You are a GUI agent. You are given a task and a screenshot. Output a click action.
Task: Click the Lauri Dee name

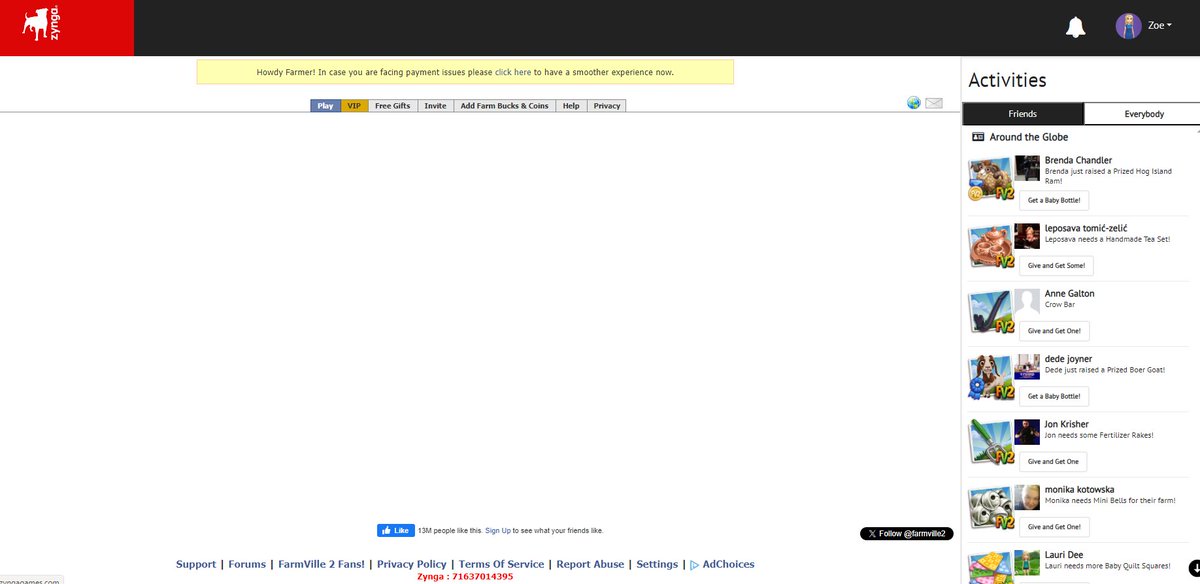[x=1065, y=555]
